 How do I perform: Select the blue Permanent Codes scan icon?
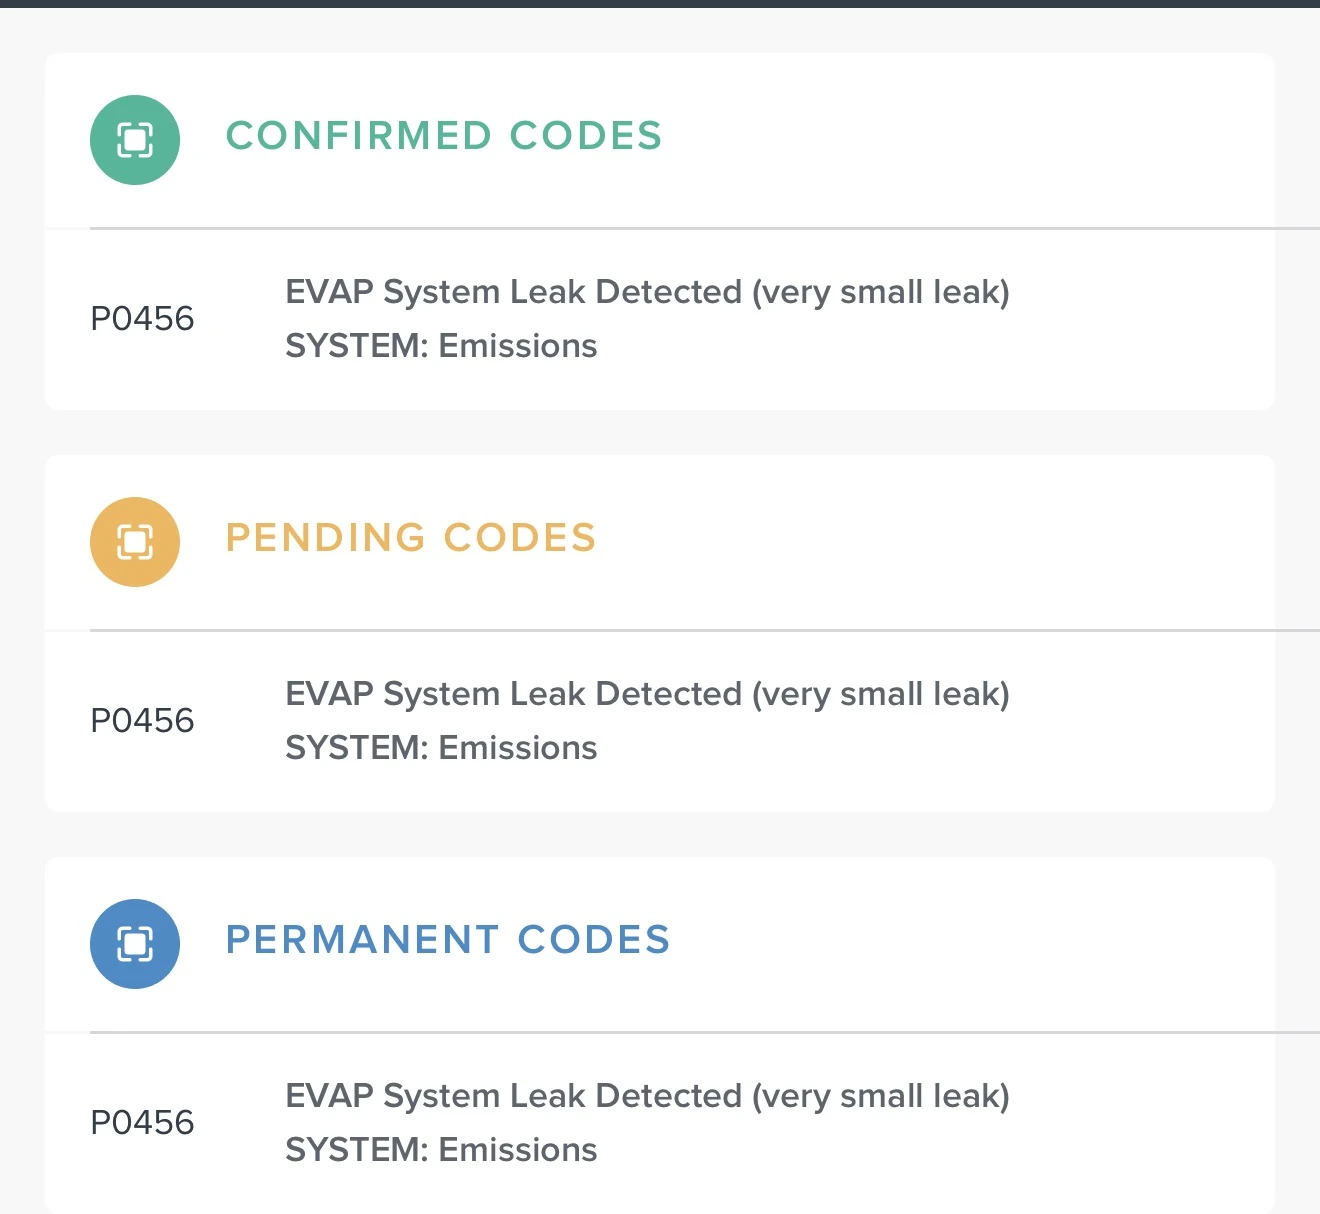[135, 944]
